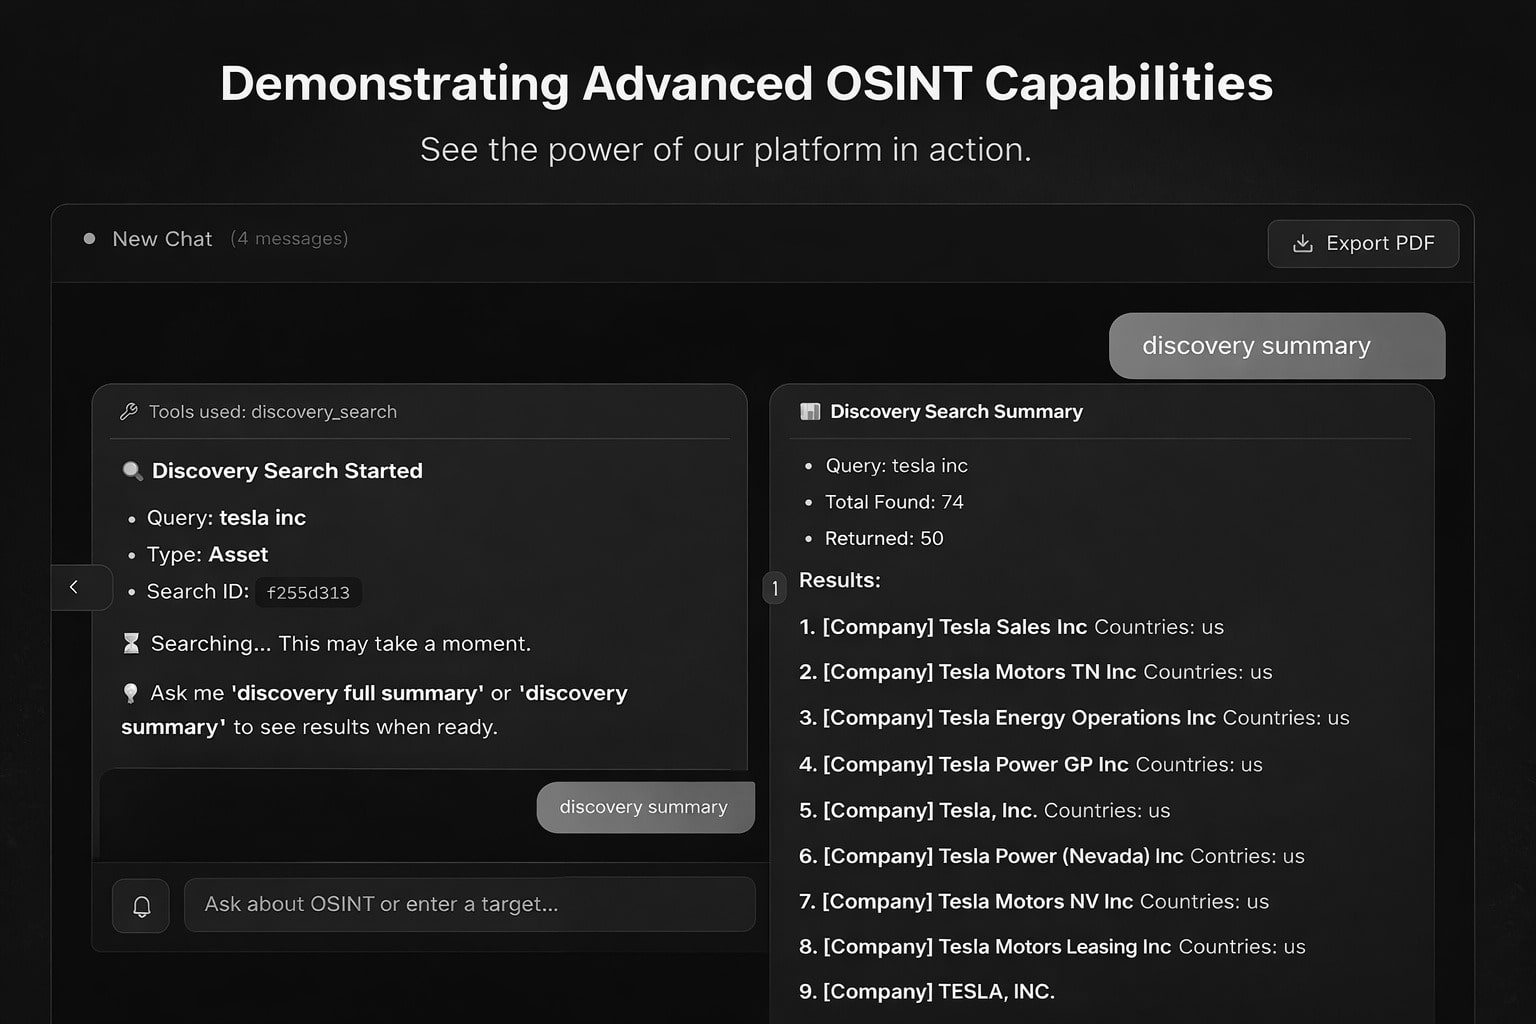Click the hourglass Searching icon

coord(131,644)
